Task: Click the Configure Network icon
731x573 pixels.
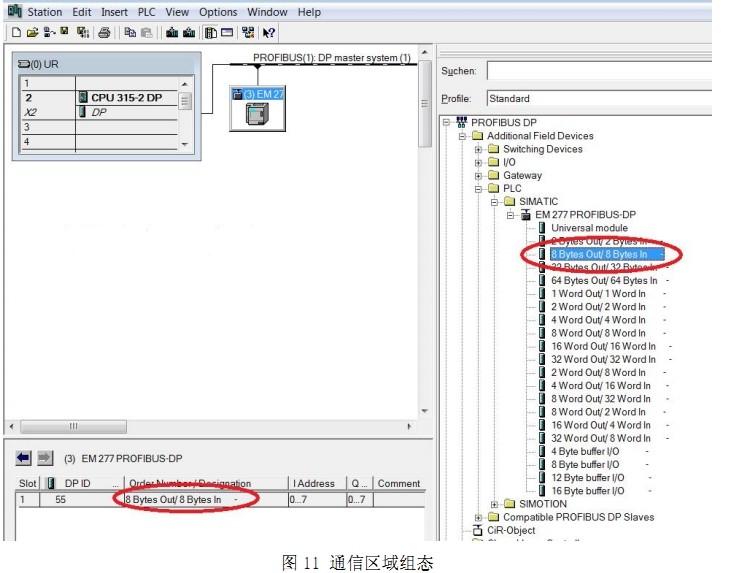Action: (248, 32)
